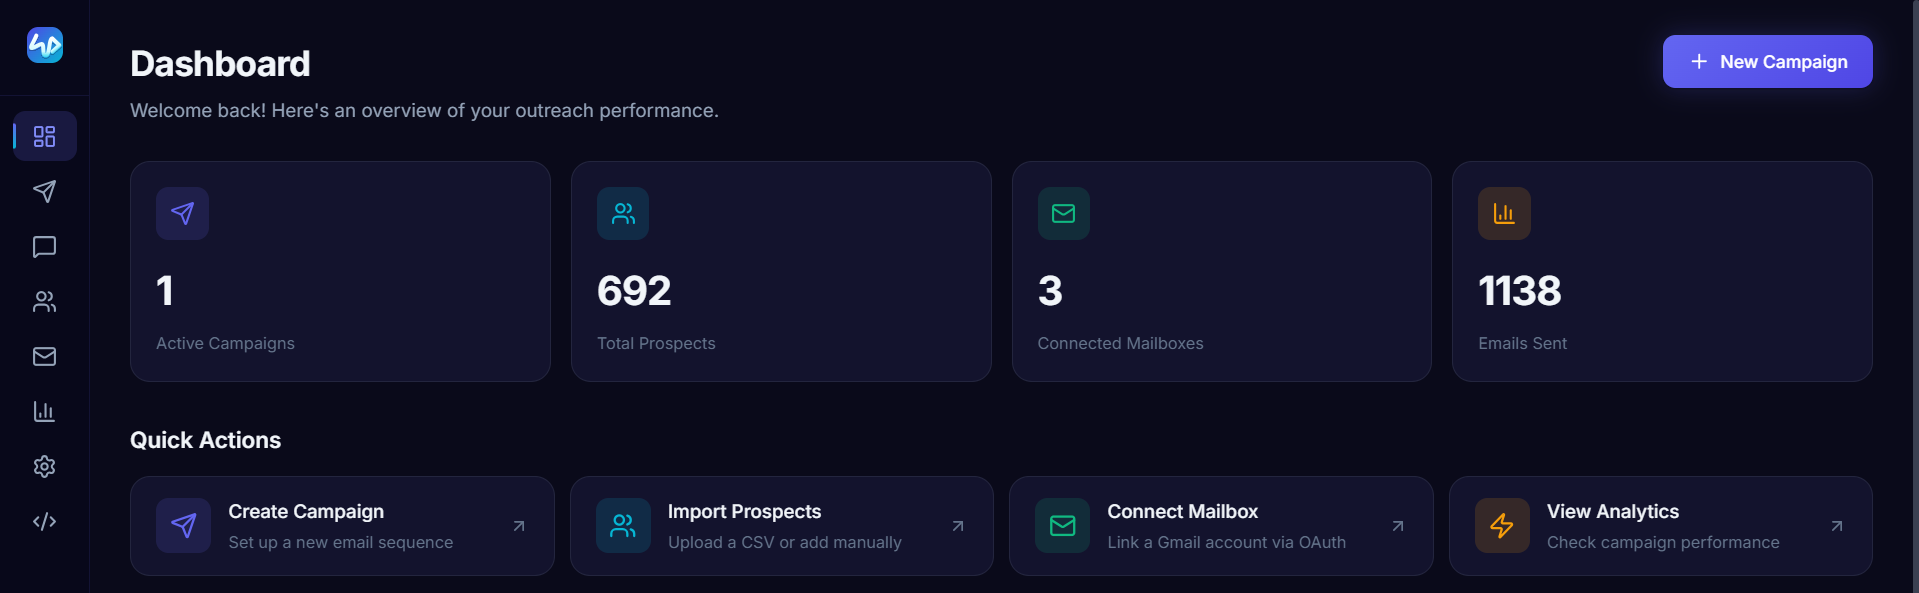Open the Connect Mailbox quick action
The height and width of the screenshot is (593, 1919).
click(1221, 526)
